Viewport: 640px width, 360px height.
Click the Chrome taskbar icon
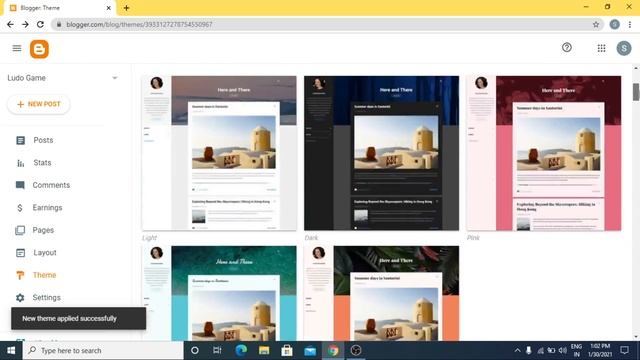point(333,351)
